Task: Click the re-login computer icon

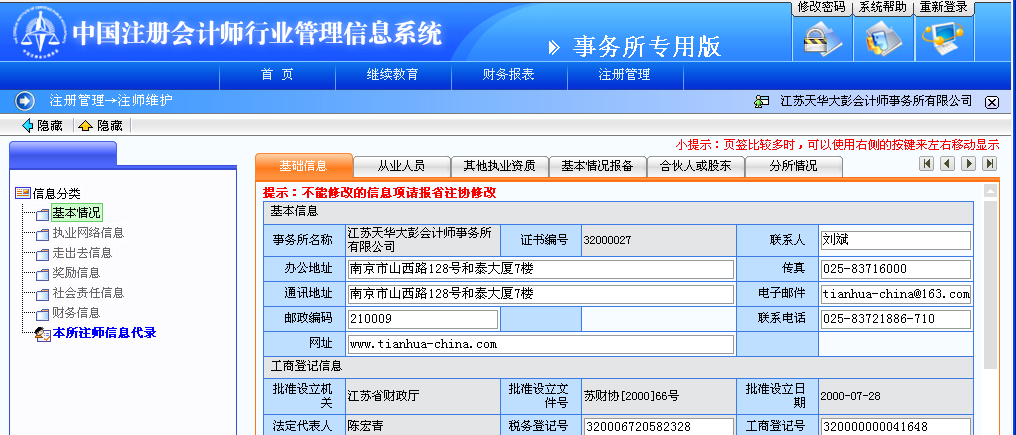Action: 943,39
